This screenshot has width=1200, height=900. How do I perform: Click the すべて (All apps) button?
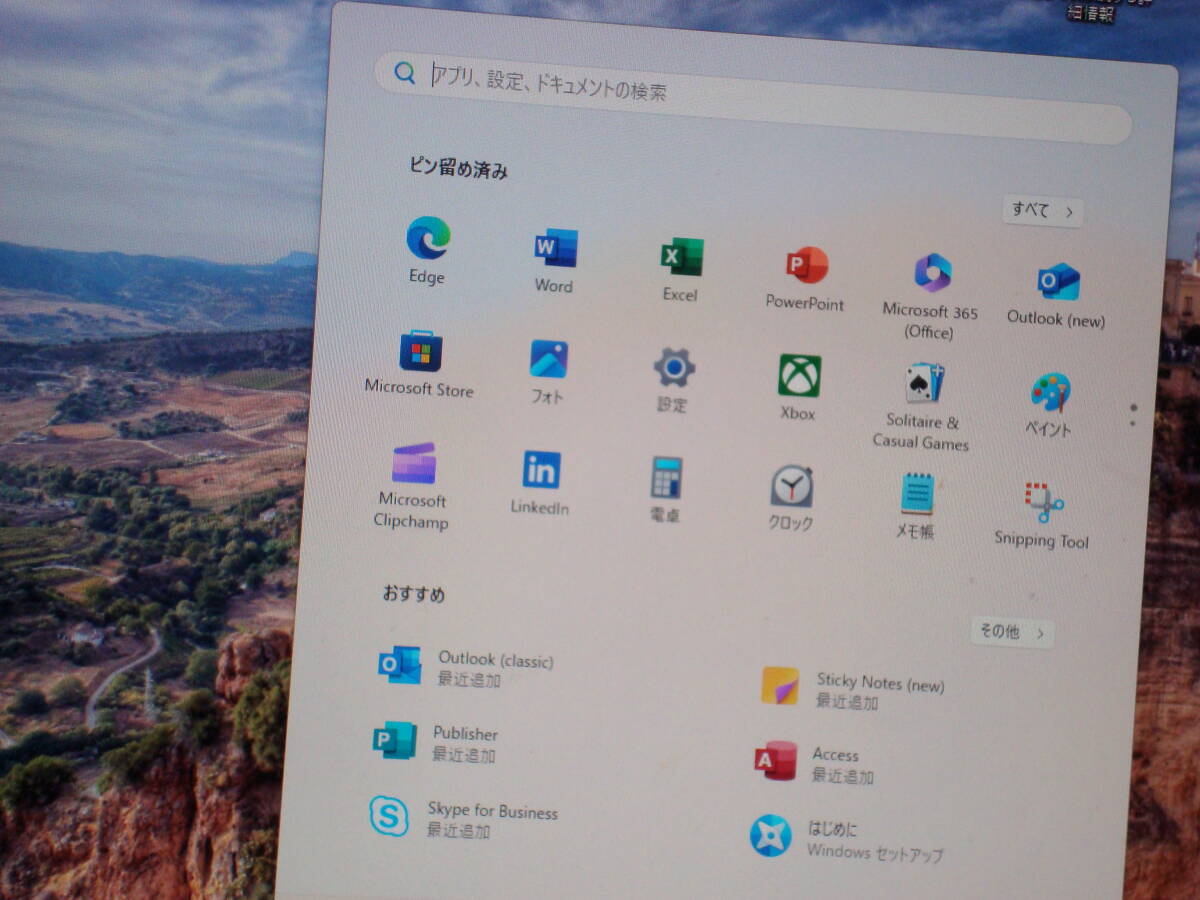(x=1042, y=211)
